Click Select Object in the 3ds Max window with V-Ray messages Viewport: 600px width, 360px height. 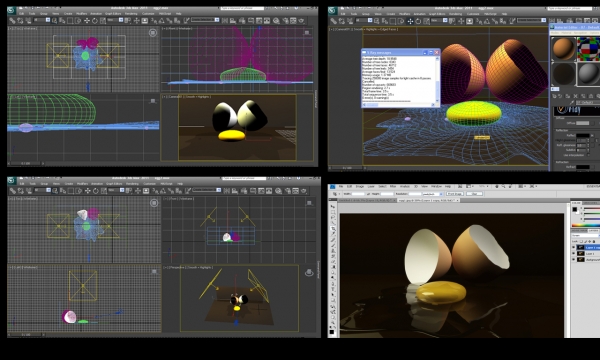376,21
